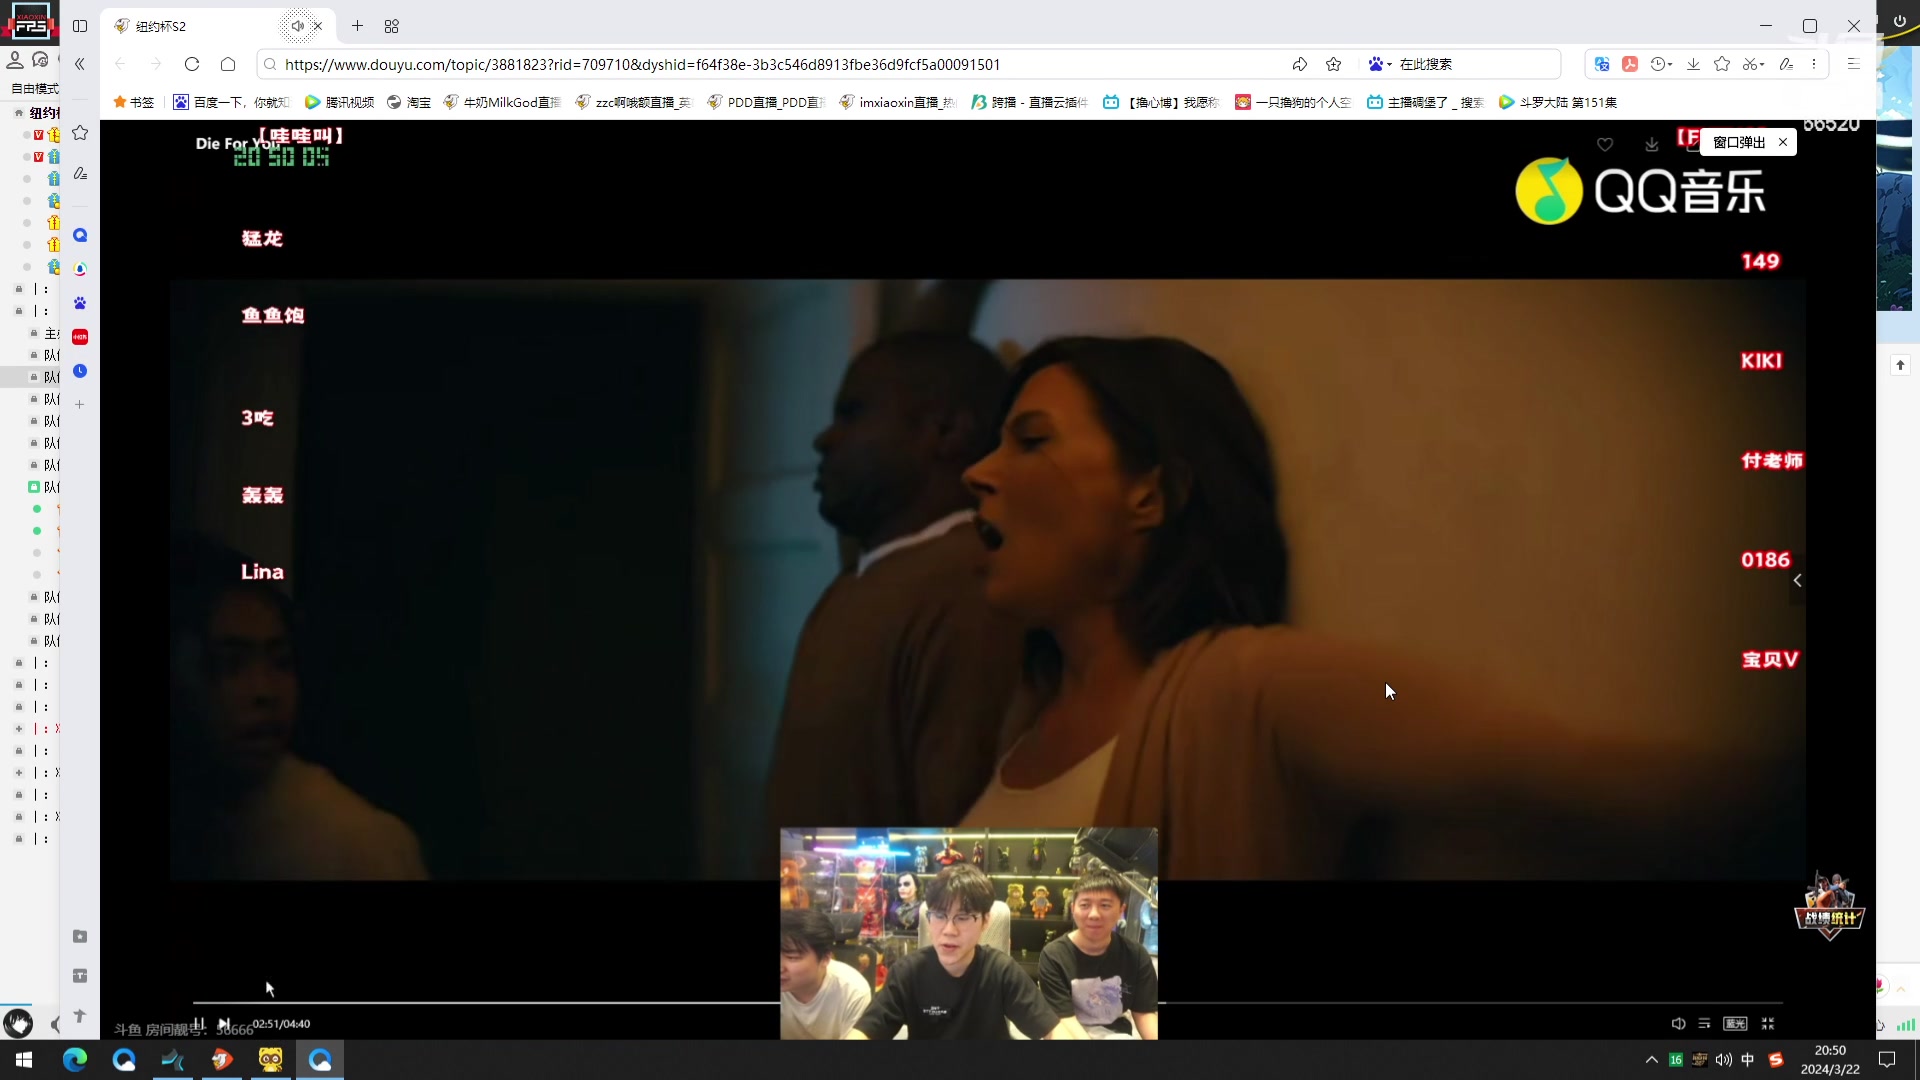Switch the 中 input method indicator
The height and width of the screenshot is (1080, 1920).
pyautogui.click(x=1748, y=1060)
